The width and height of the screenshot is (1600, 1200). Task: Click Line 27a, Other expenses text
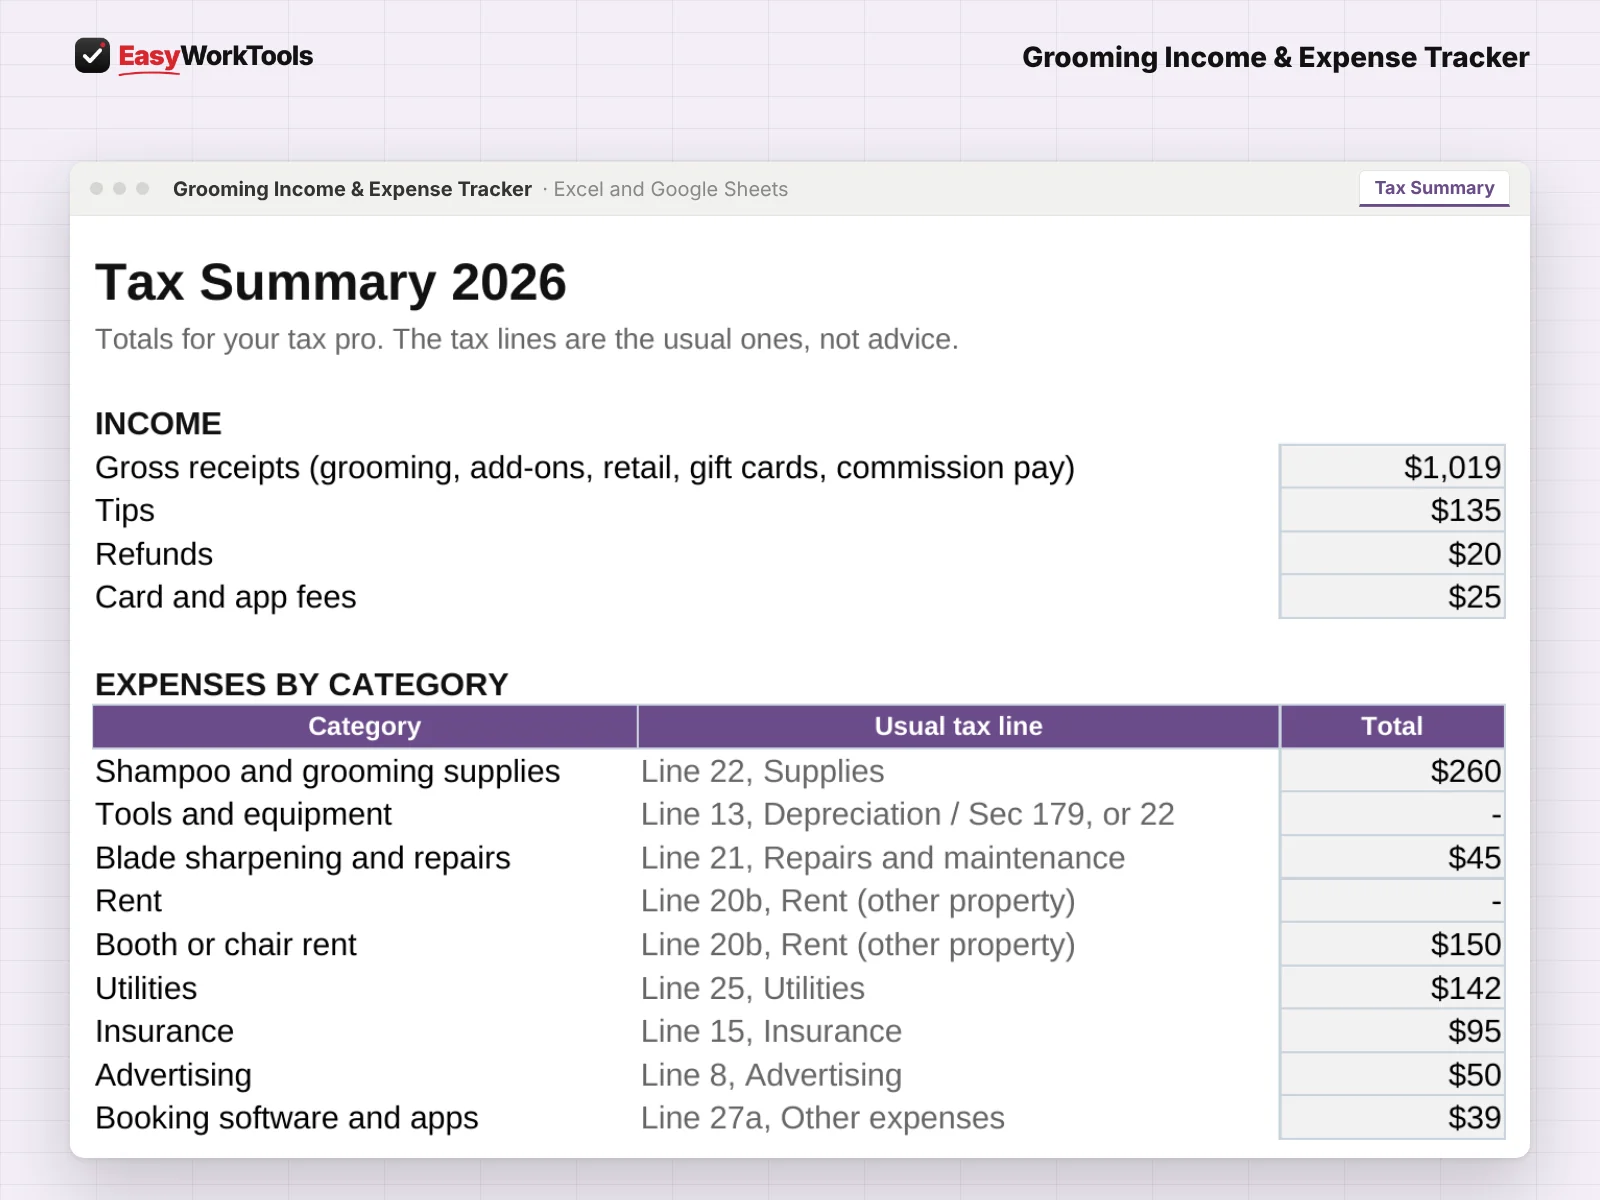coord(823,1118)
